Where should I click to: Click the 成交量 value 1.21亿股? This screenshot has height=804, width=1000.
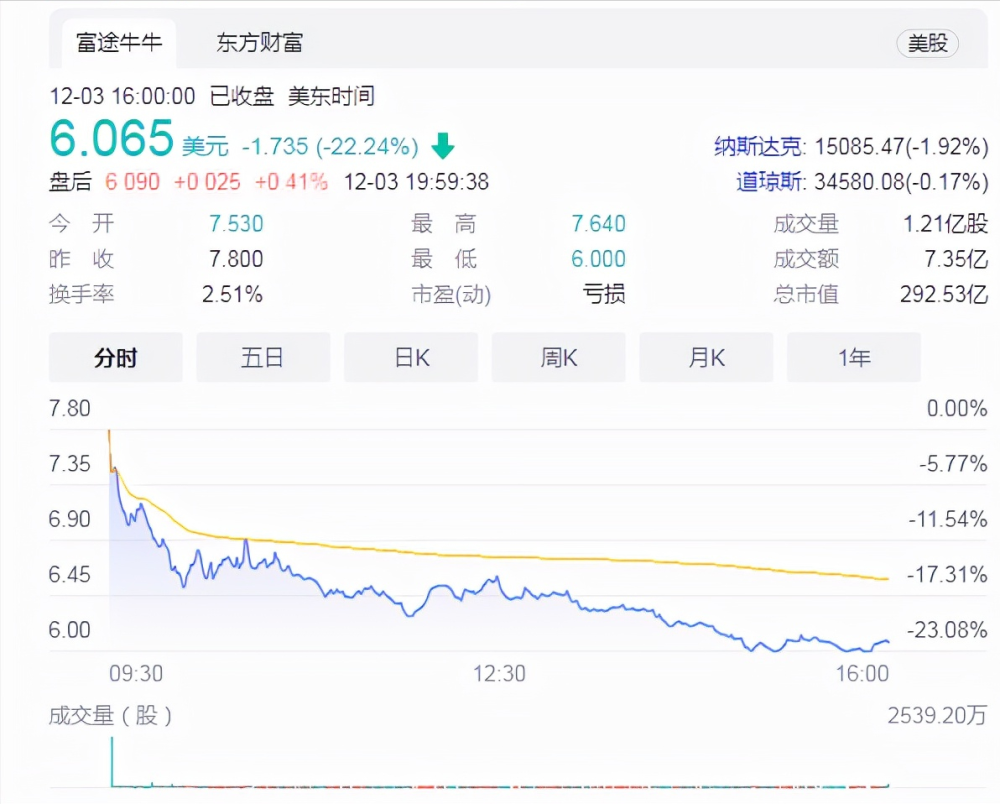(x=945, y=224)
